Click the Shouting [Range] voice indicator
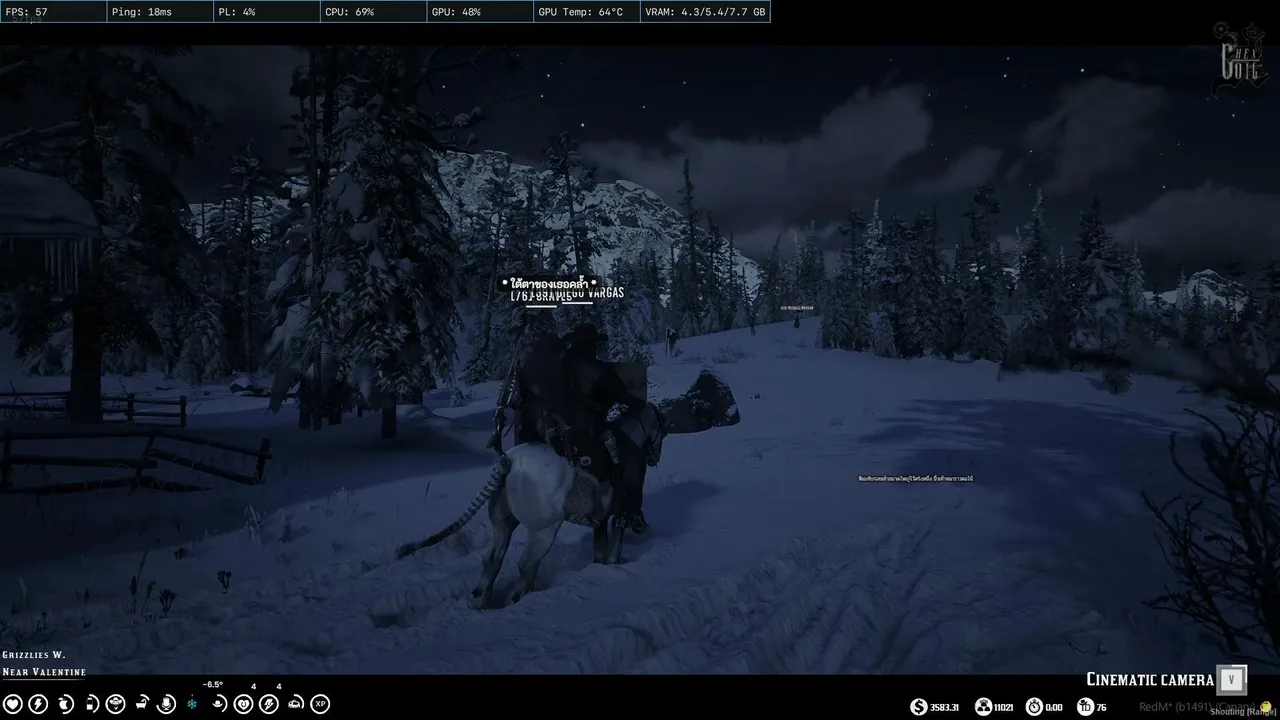This screenshot has width=1280, height=720. [x=1244, y=712]
